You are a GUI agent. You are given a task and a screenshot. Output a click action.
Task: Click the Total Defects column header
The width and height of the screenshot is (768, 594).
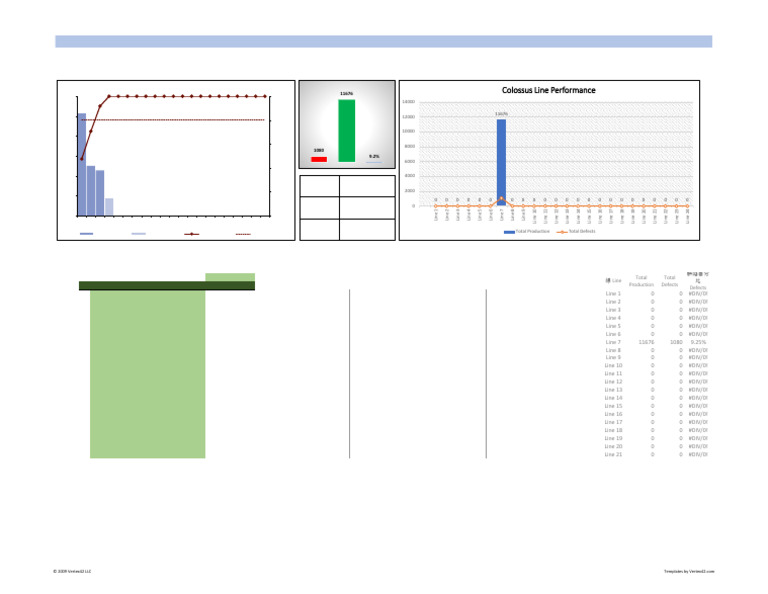tap(670, 281)
